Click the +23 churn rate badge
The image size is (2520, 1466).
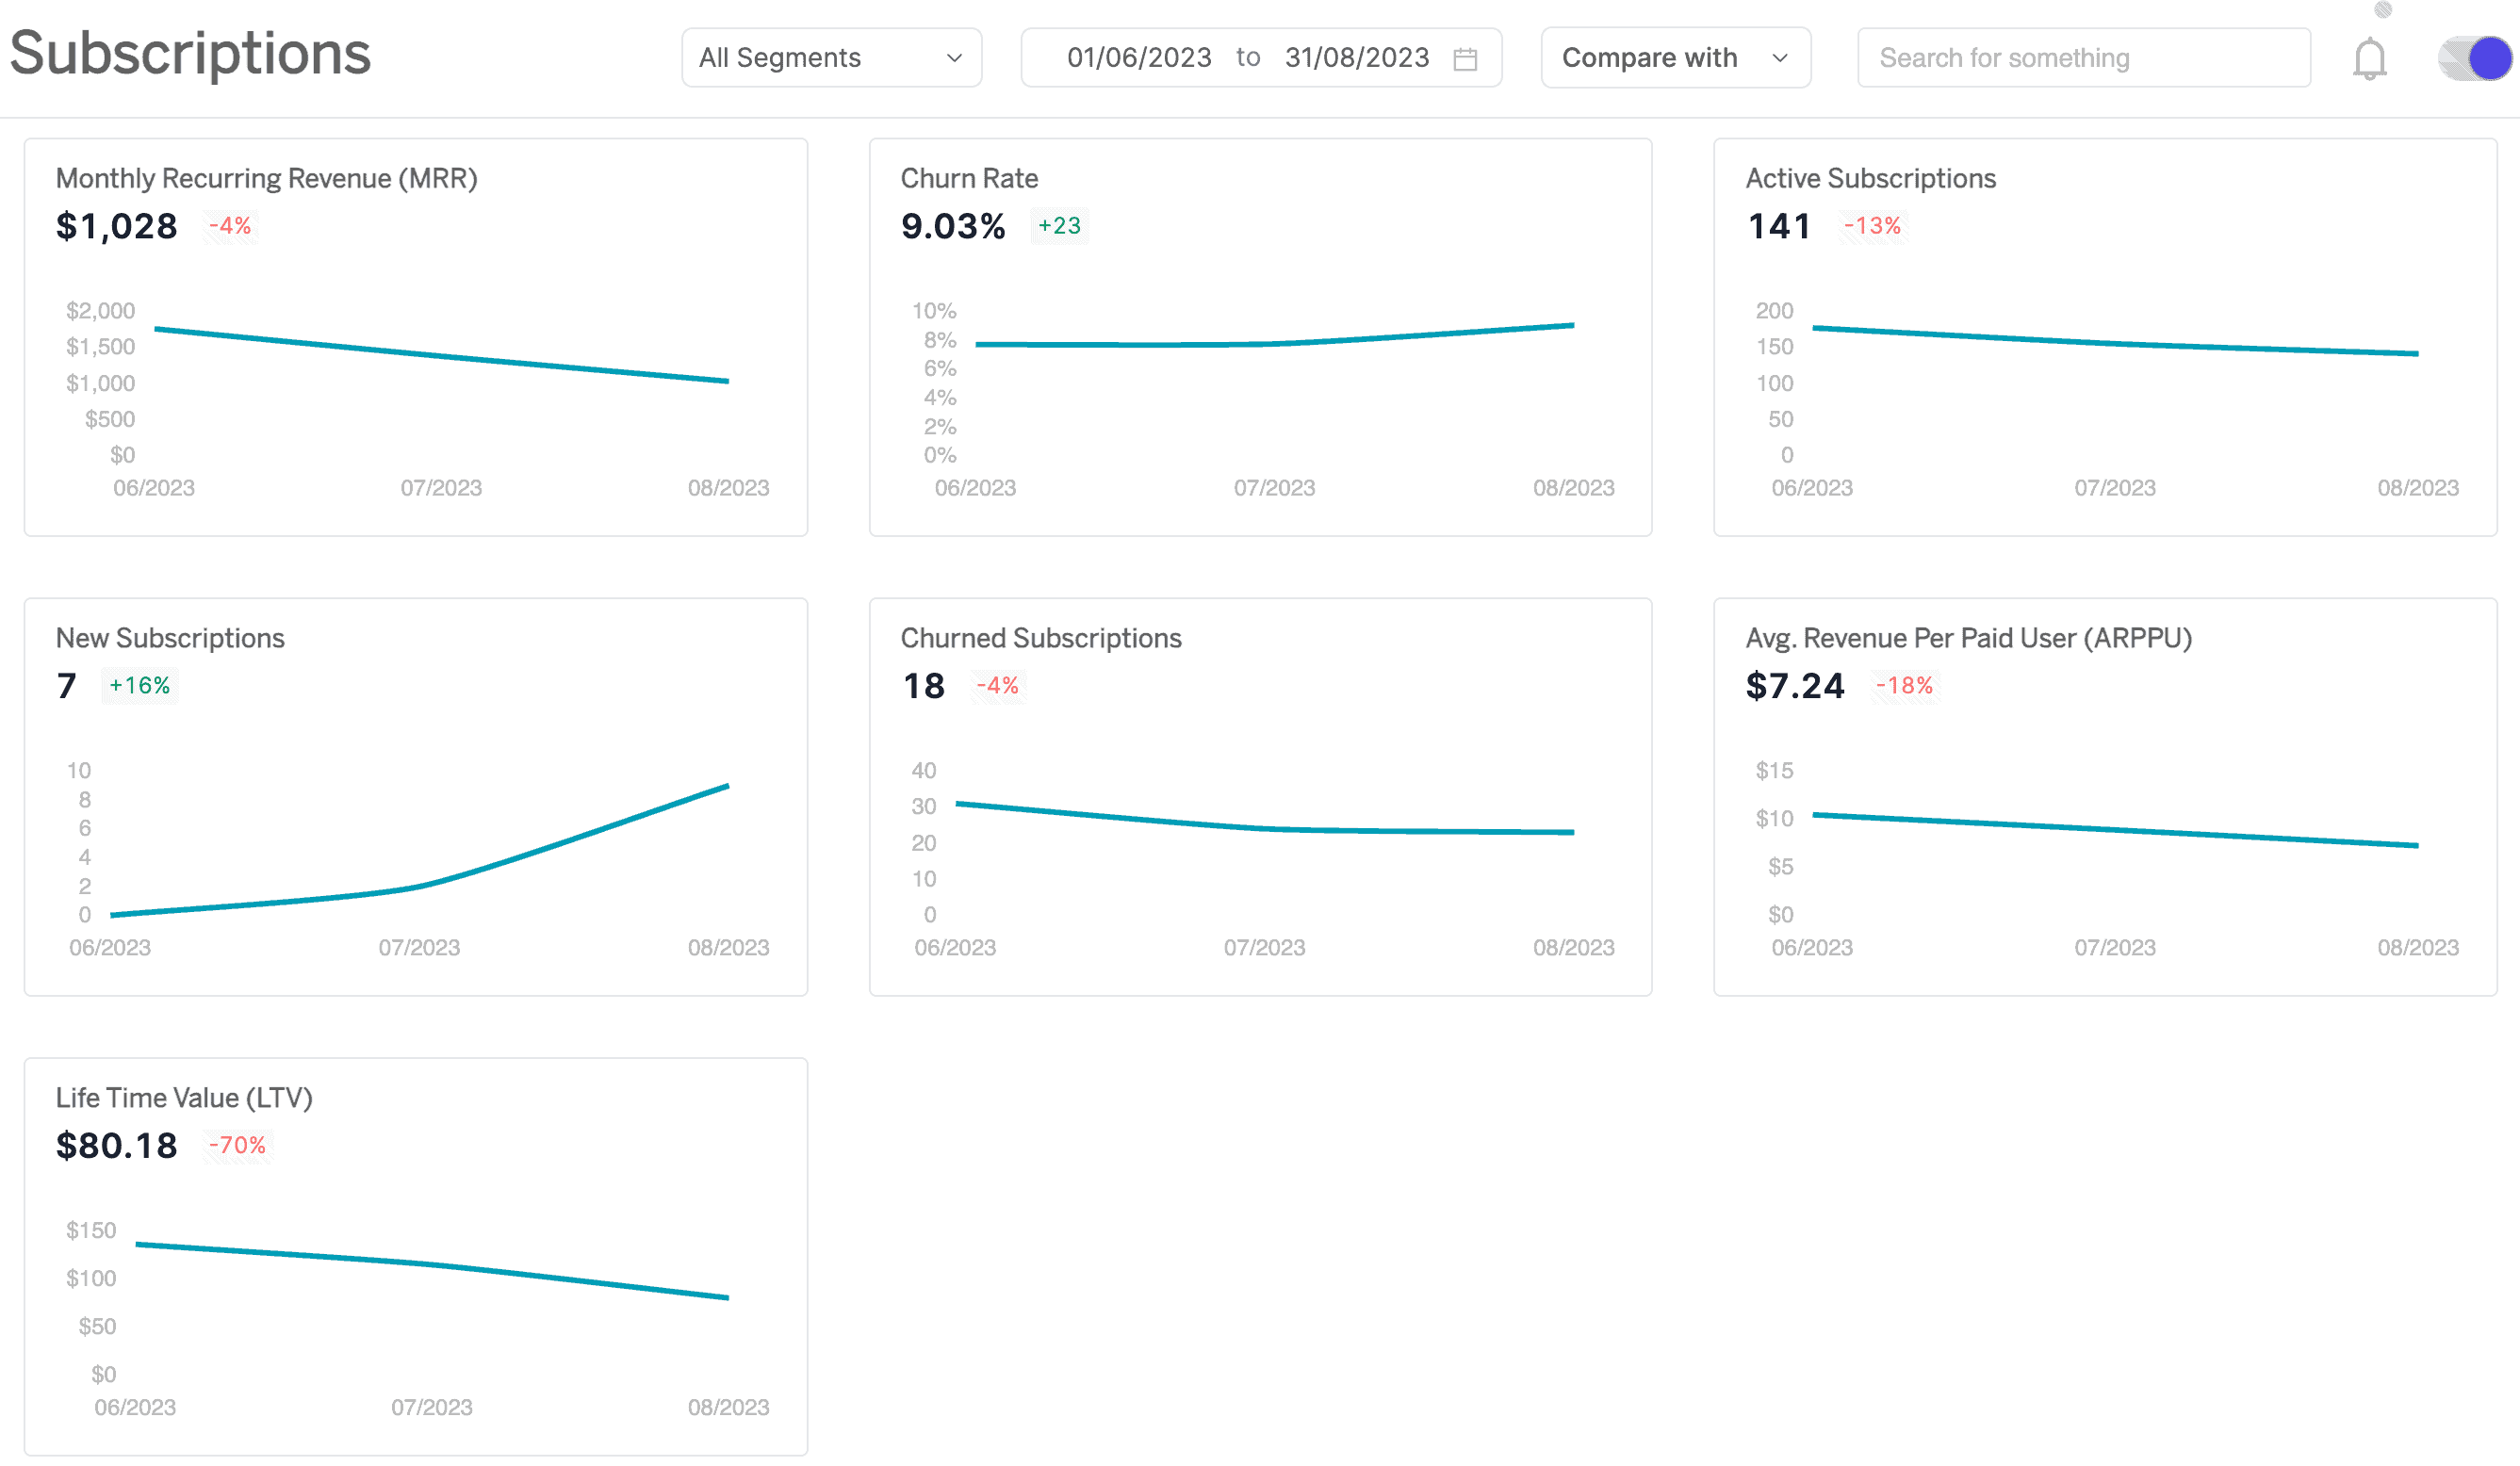pyautogui.click(x=1059, y=223)
